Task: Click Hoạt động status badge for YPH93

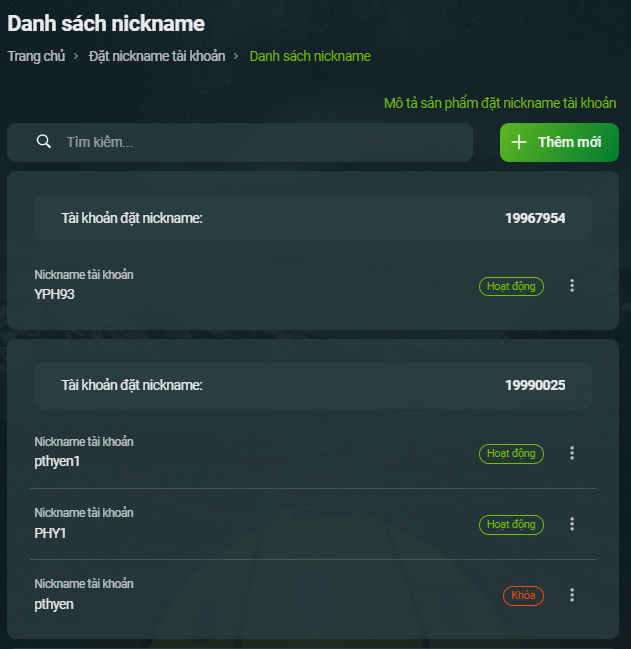Action: click(x=511, y=286)
